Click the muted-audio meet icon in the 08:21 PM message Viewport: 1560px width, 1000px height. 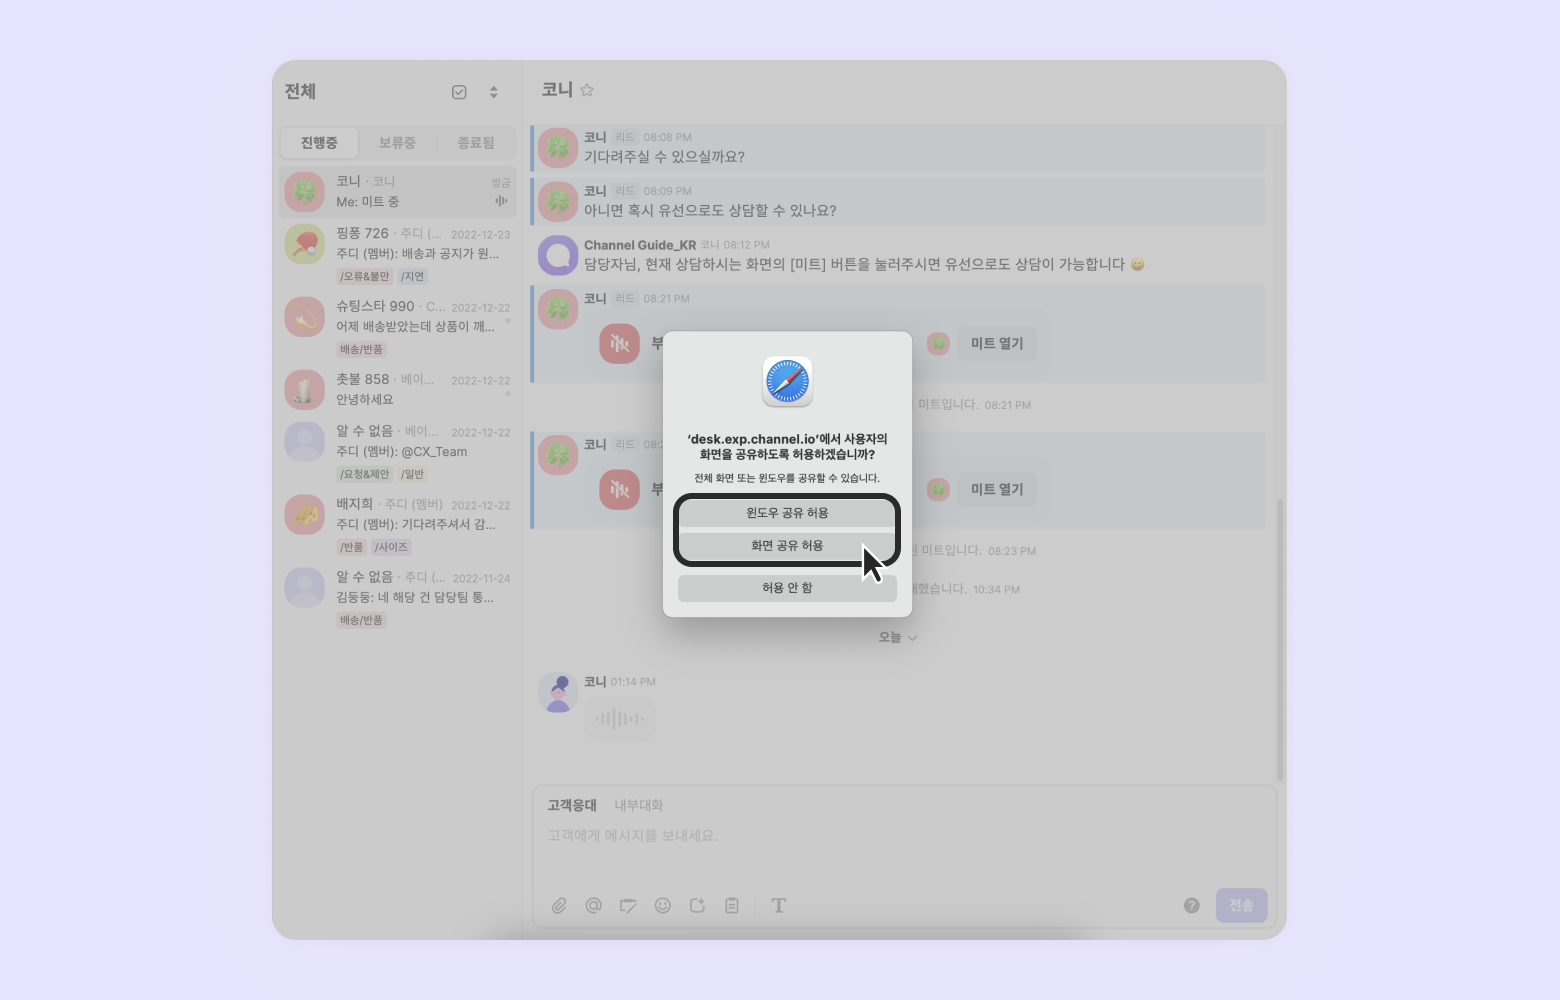[x=620, y=344]
